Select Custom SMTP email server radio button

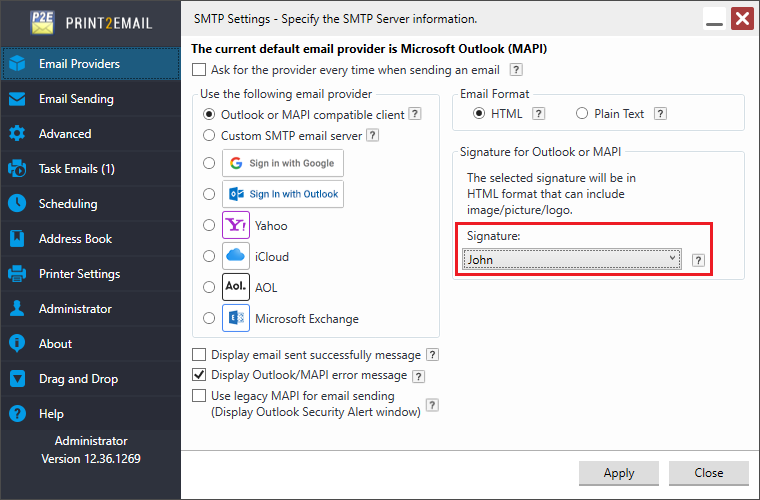(209, 135)
